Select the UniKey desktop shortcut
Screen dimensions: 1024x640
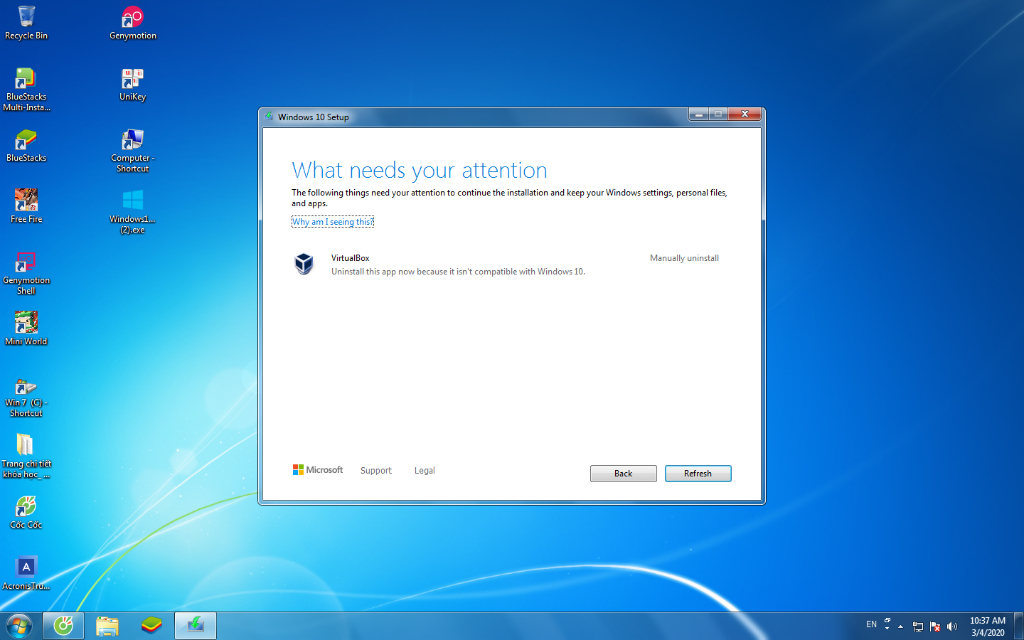(133, 85)
